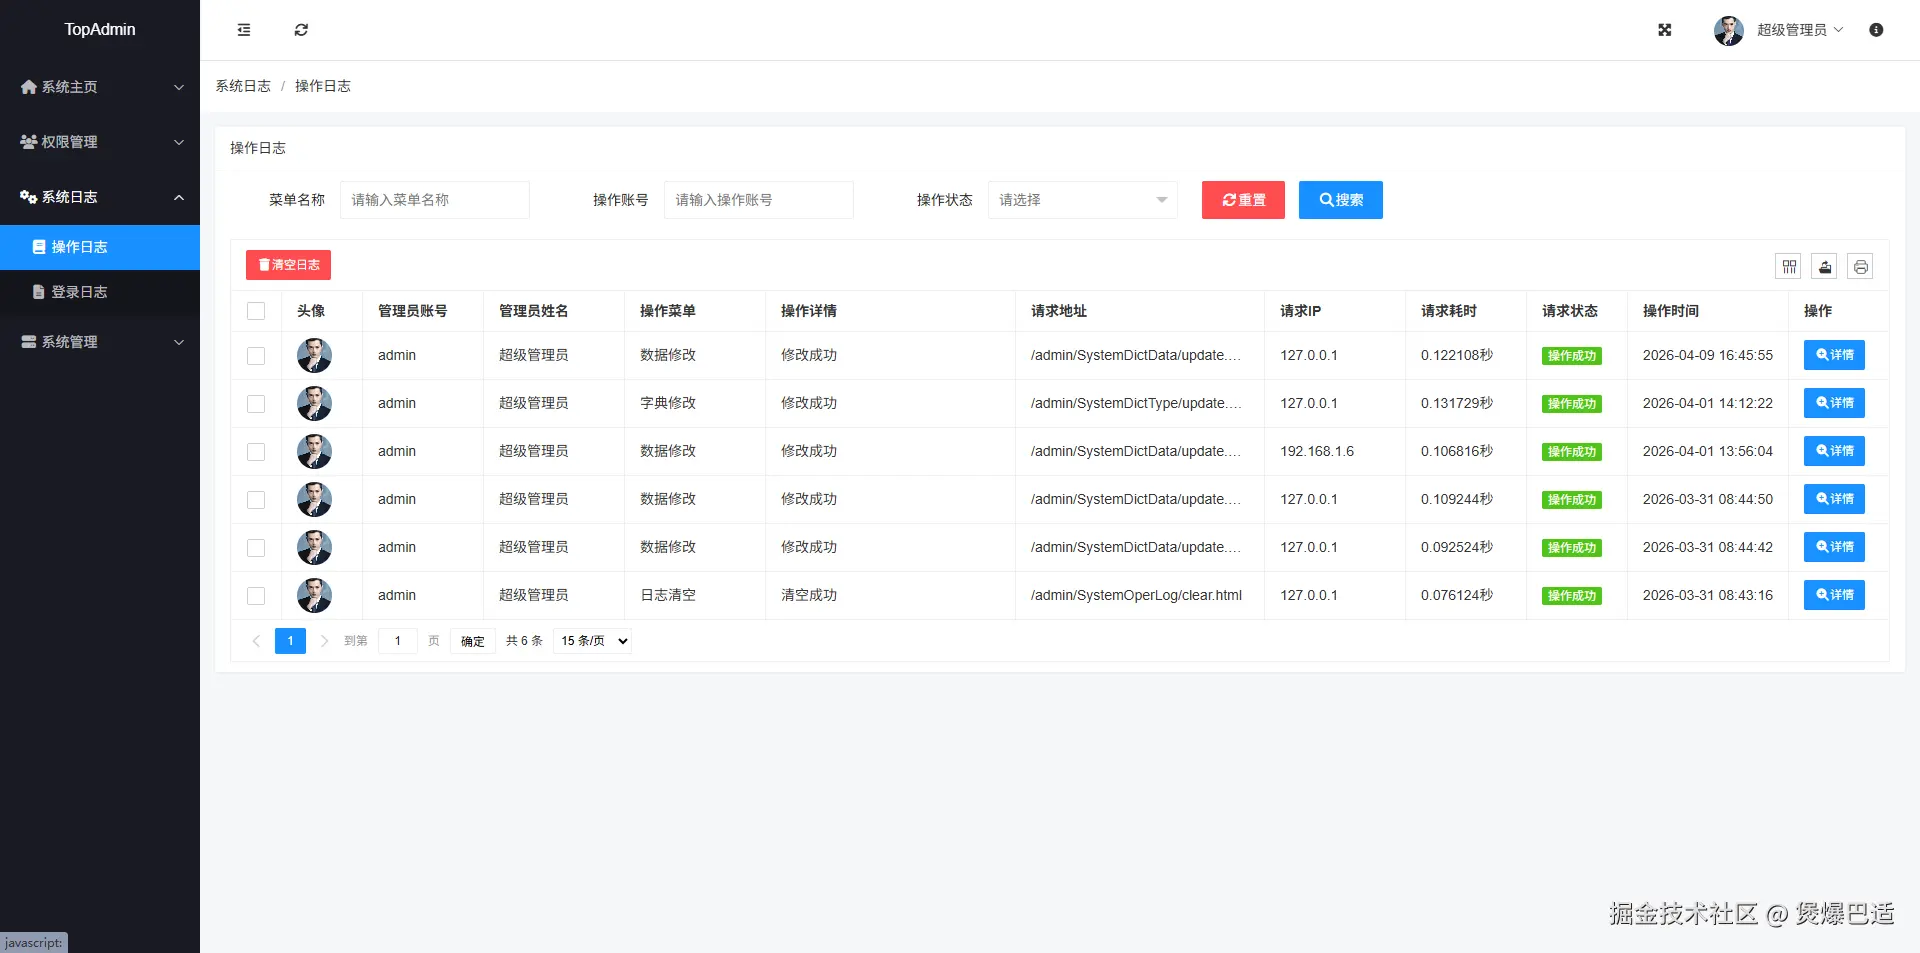Expand the 系统管理 sidebar menu
Image resolution: width=1920 pixels, height=953 pixels.
(x=100, y=342)
